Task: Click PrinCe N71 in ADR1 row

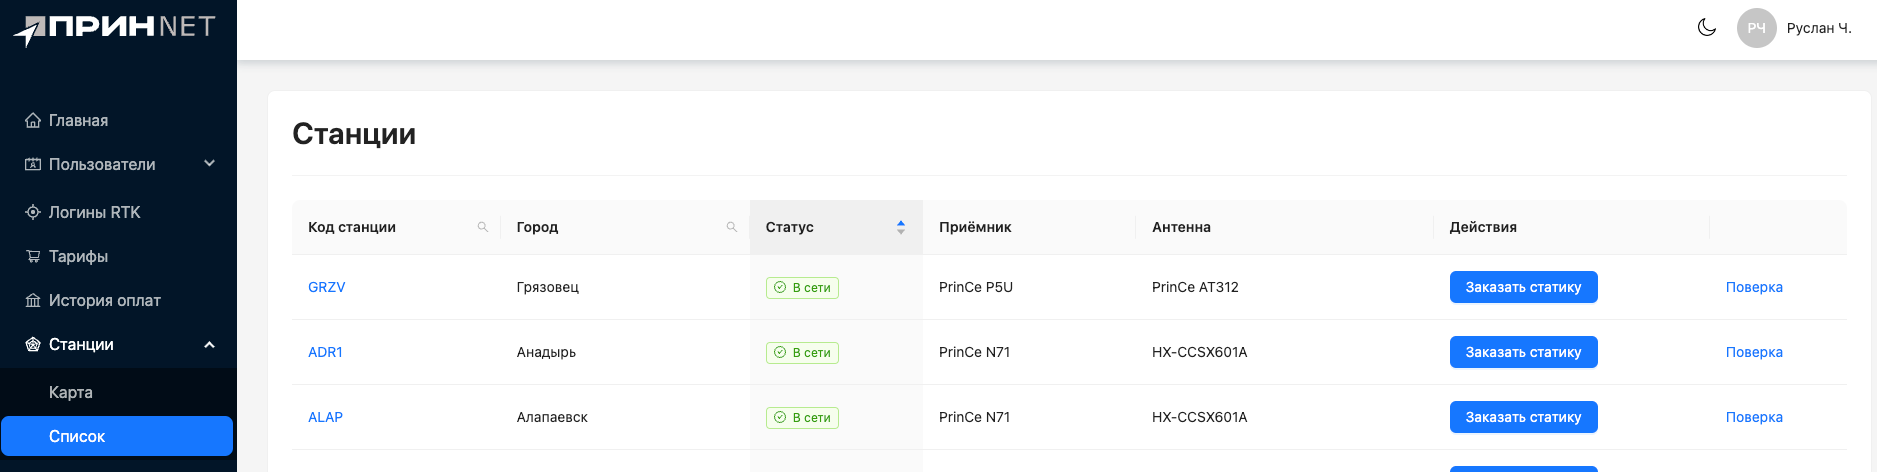Action: (975, 352)
